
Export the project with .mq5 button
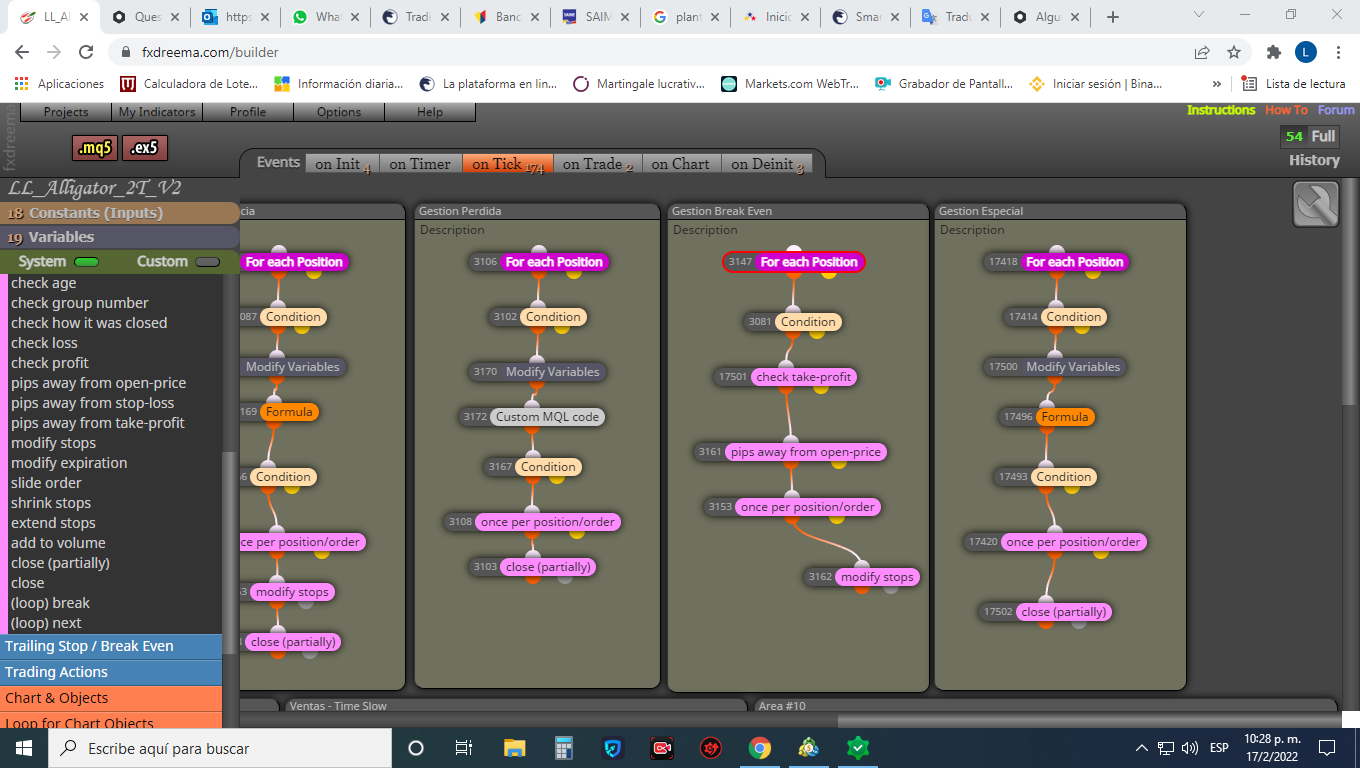point(96,148)
